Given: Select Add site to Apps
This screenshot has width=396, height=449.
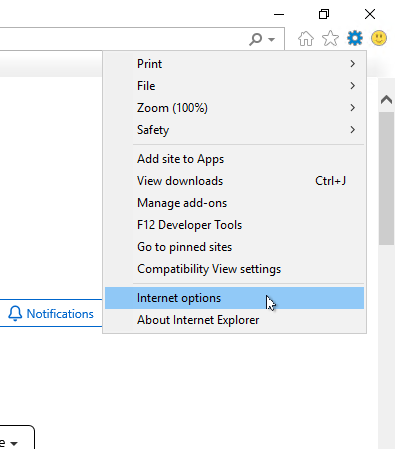Looking at the screenshot, I should click(234, 159).
